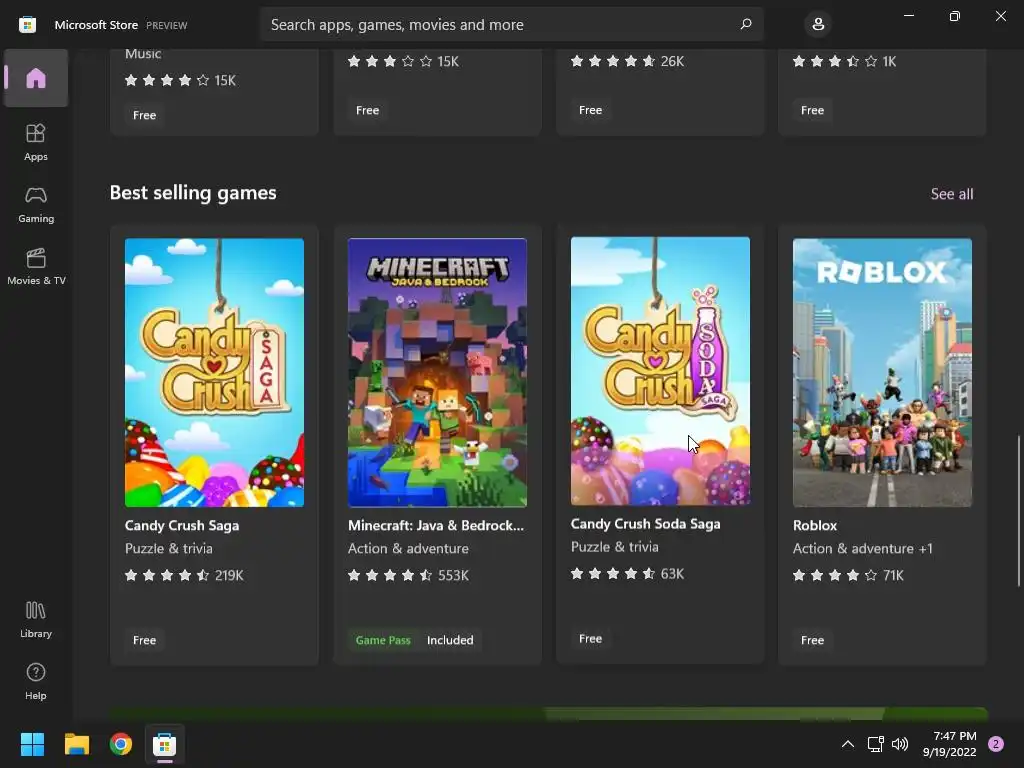The width and height of the screenshot is (1024, 768).
Task: Click the 71K rating of Roblox
Action: 893,575
